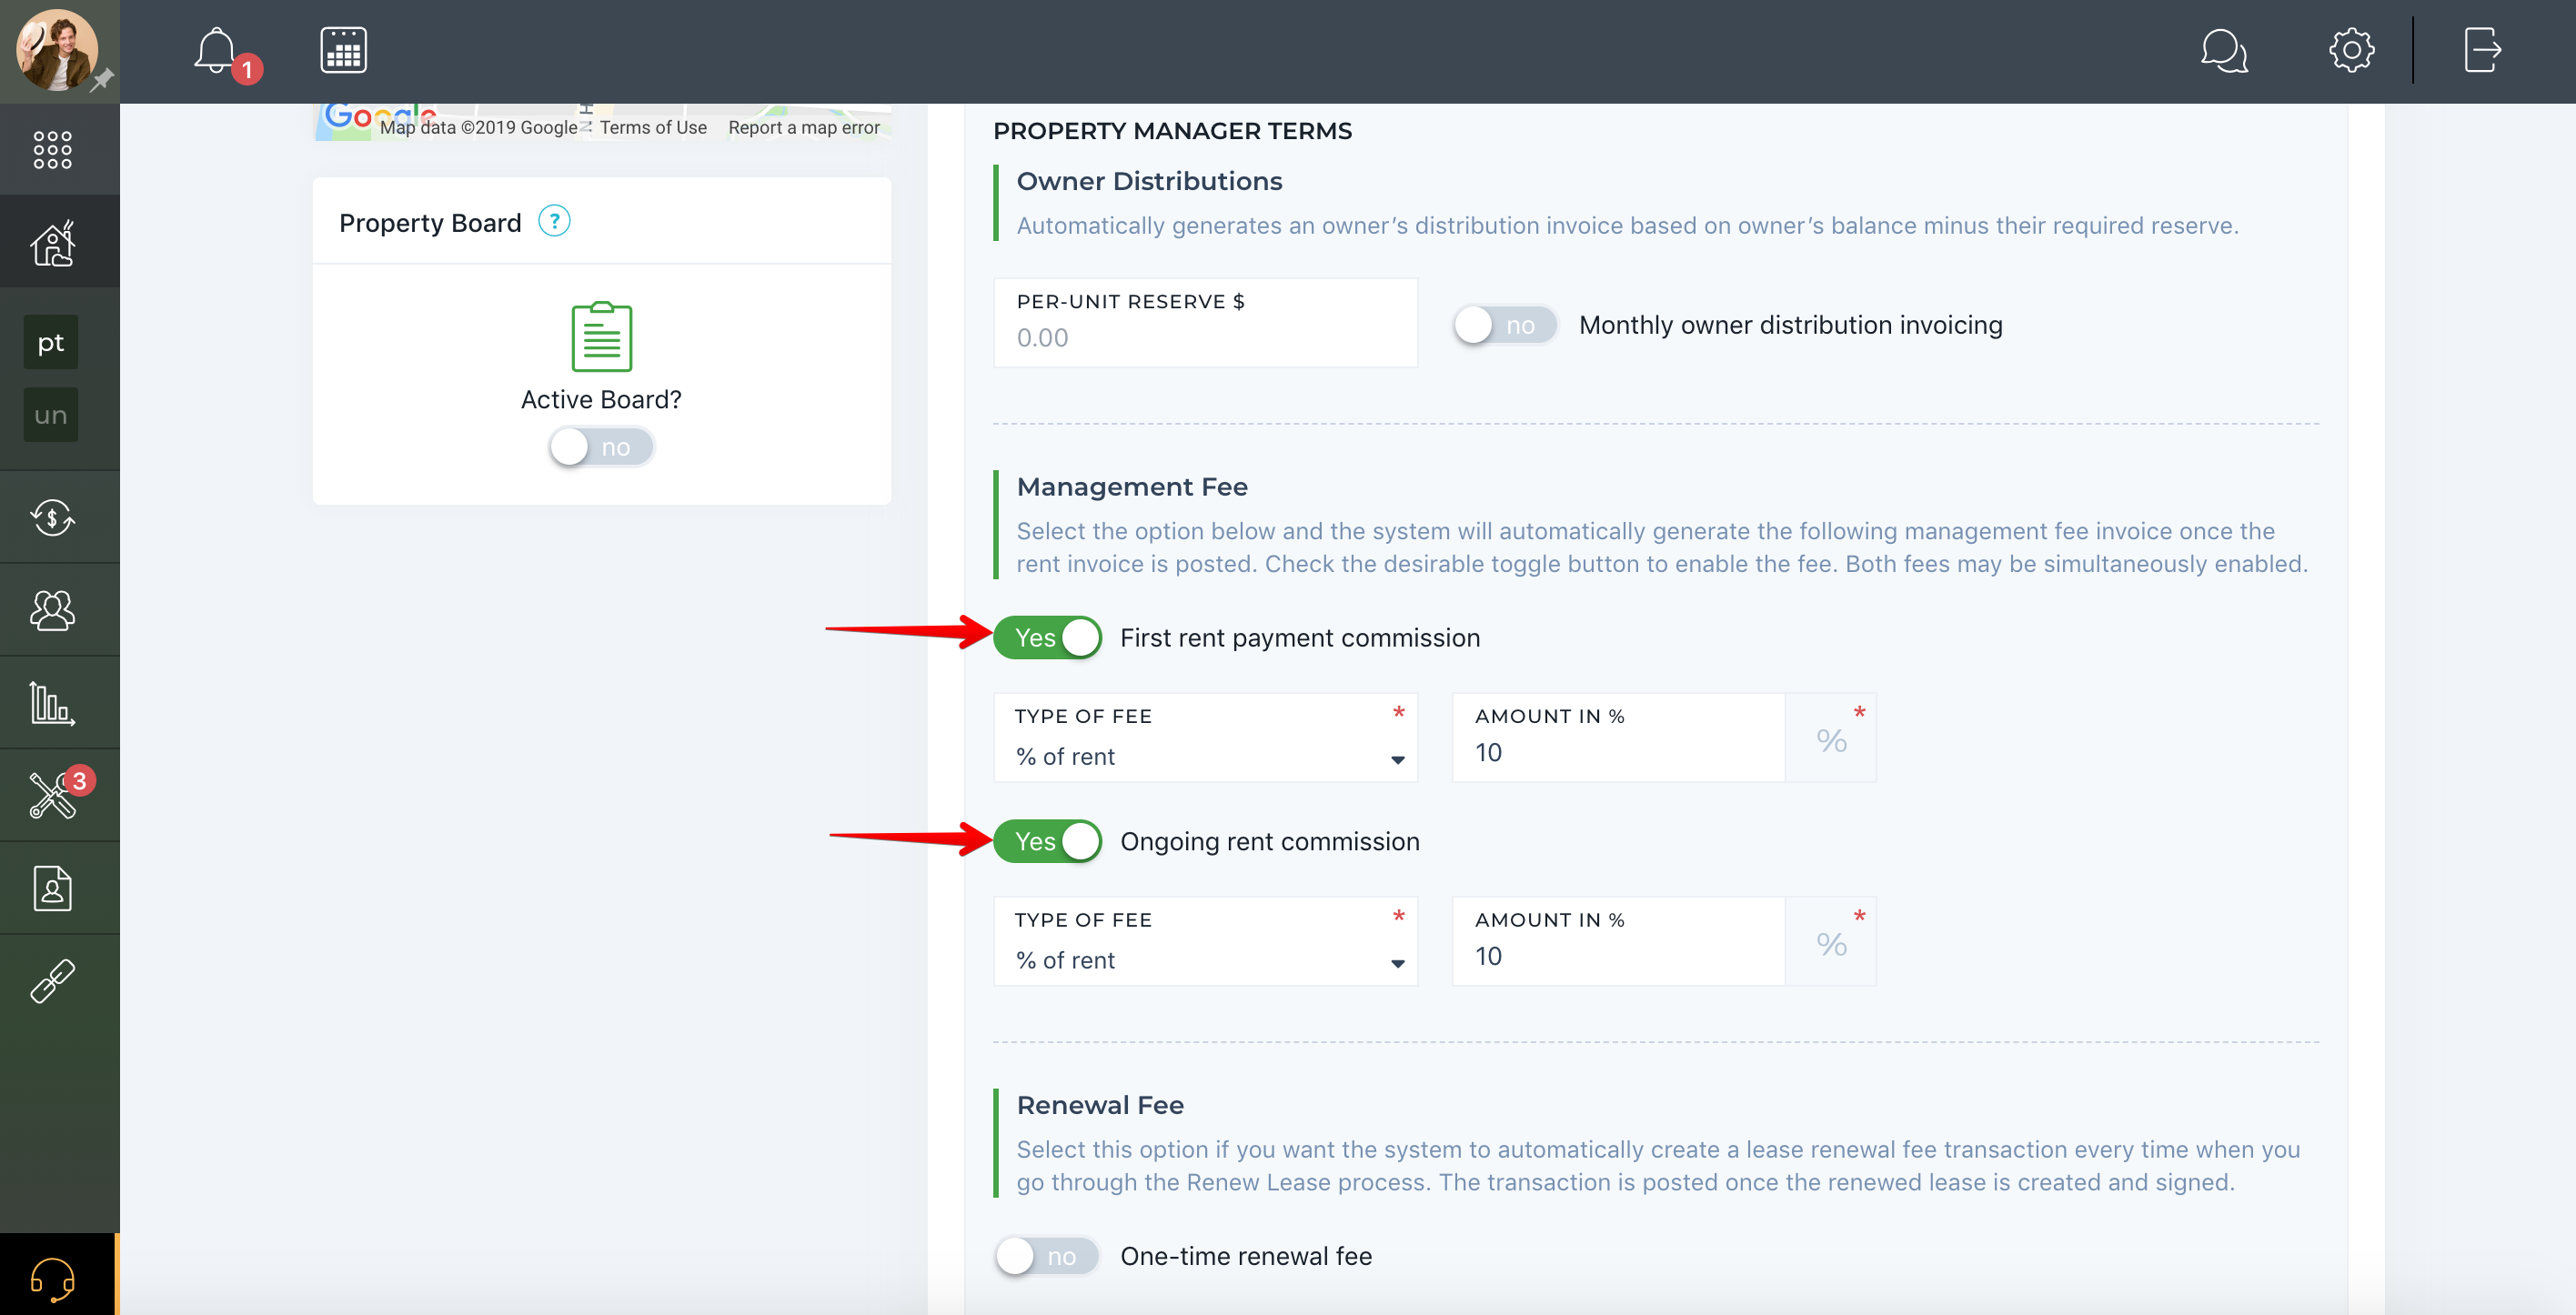
Task: Open the reports bar chart icon
Action: click(52, 703)
